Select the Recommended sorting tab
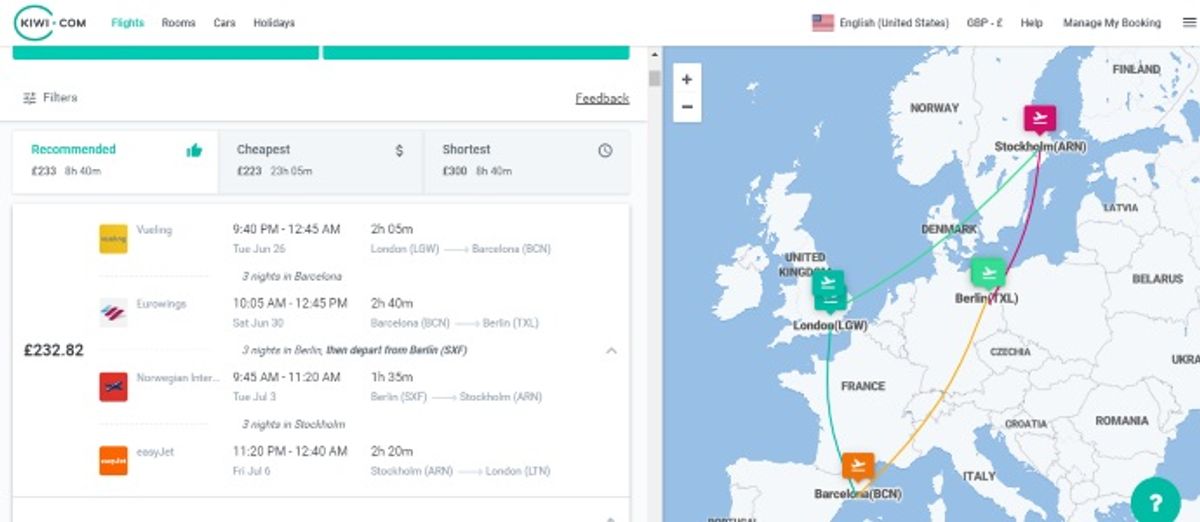Image resolution: width=1200 pixels, height=522 pixels. click(115, 161)
